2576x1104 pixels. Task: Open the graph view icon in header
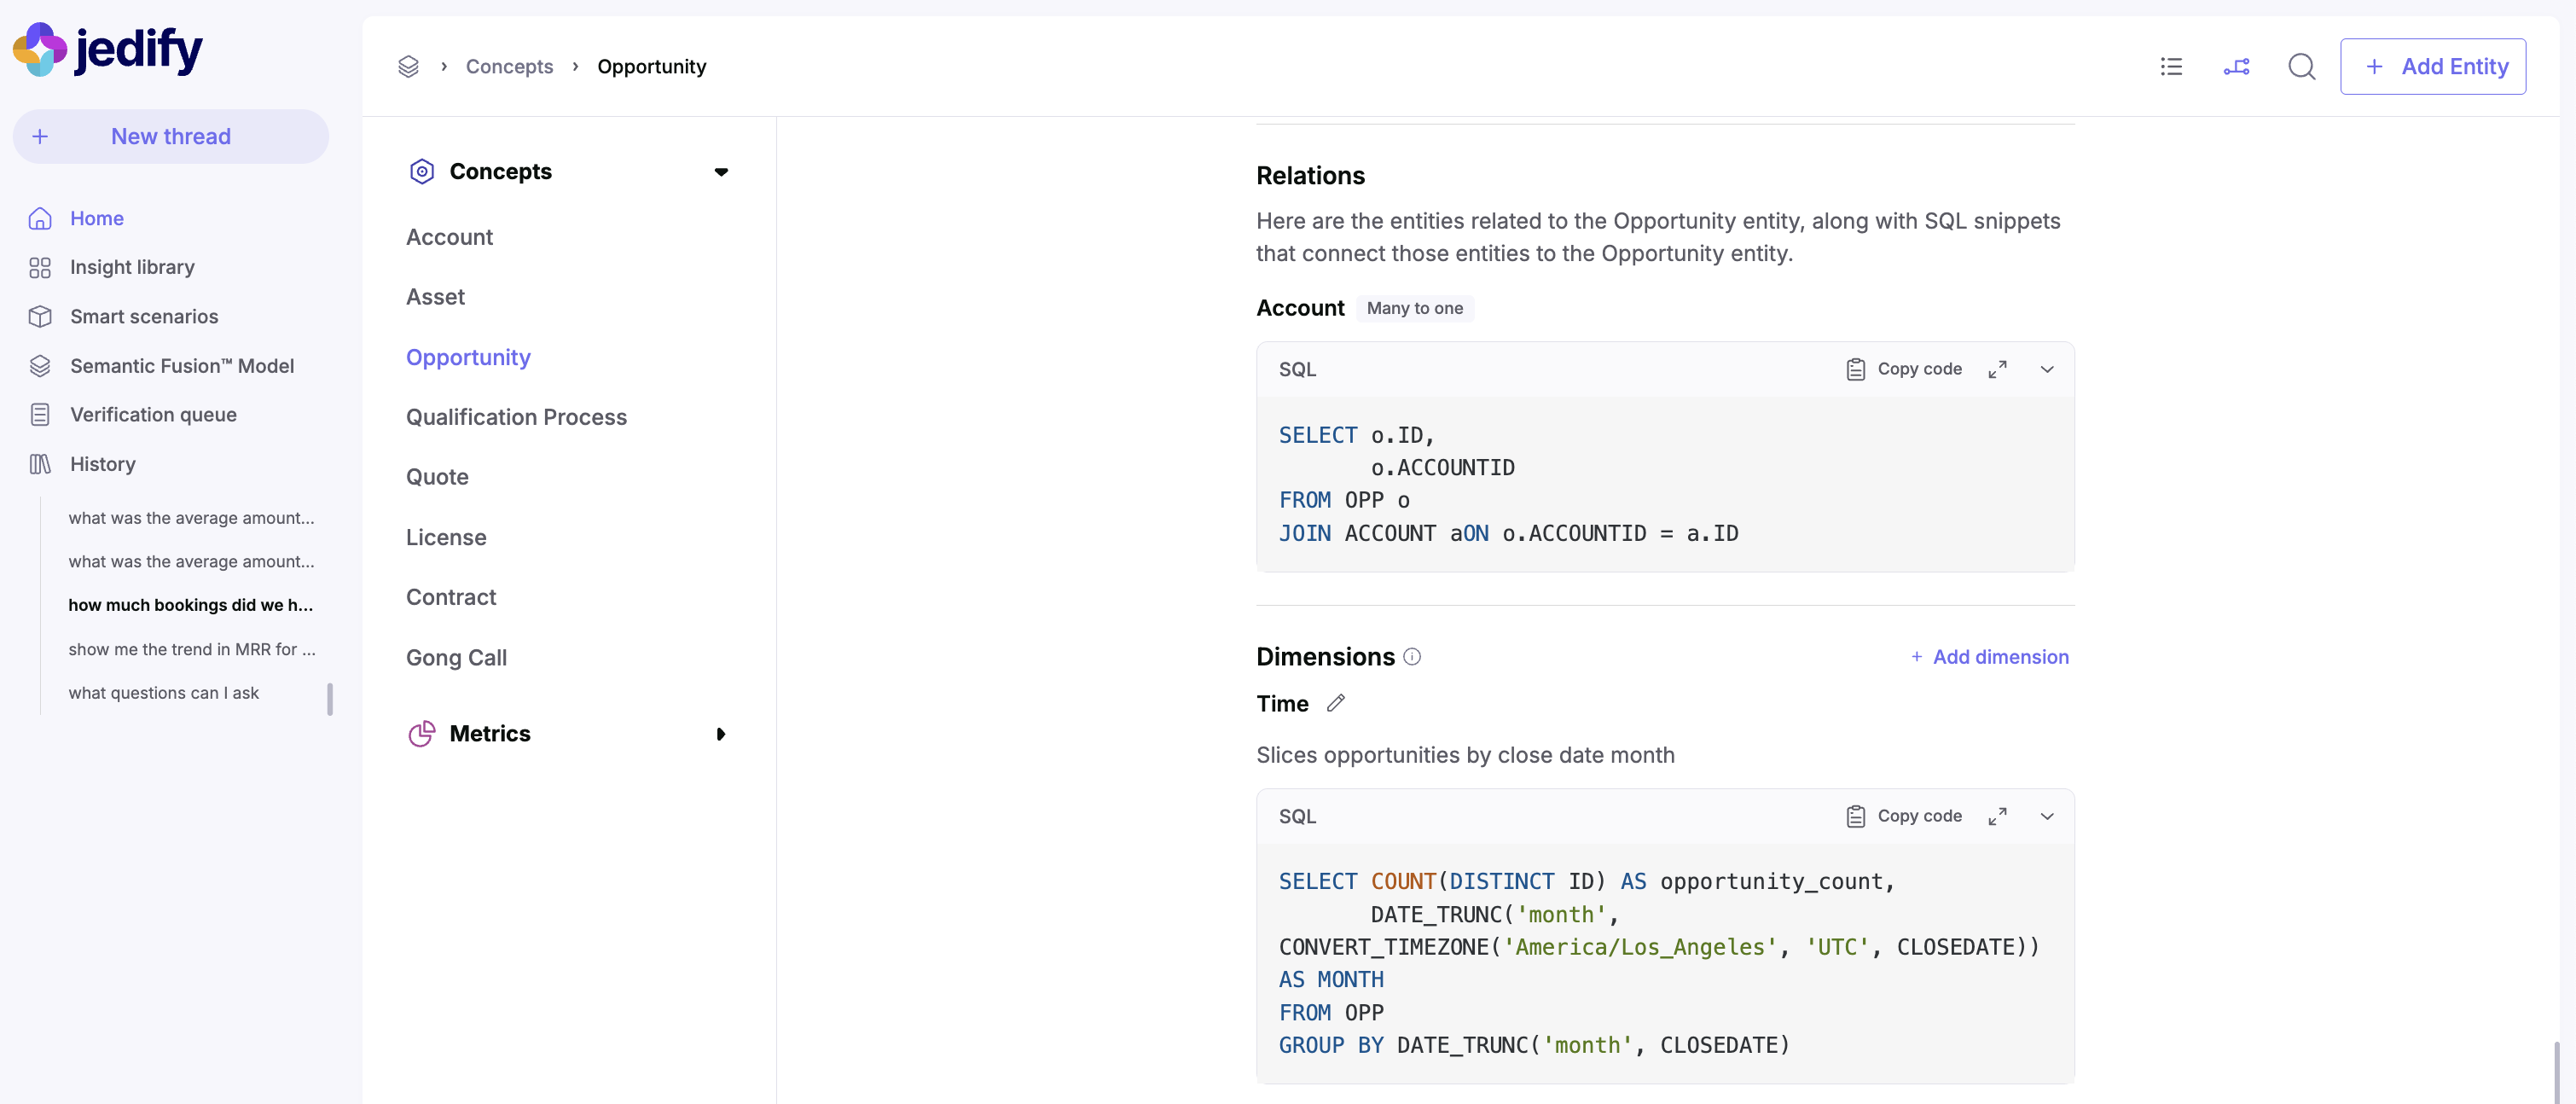2237,66
